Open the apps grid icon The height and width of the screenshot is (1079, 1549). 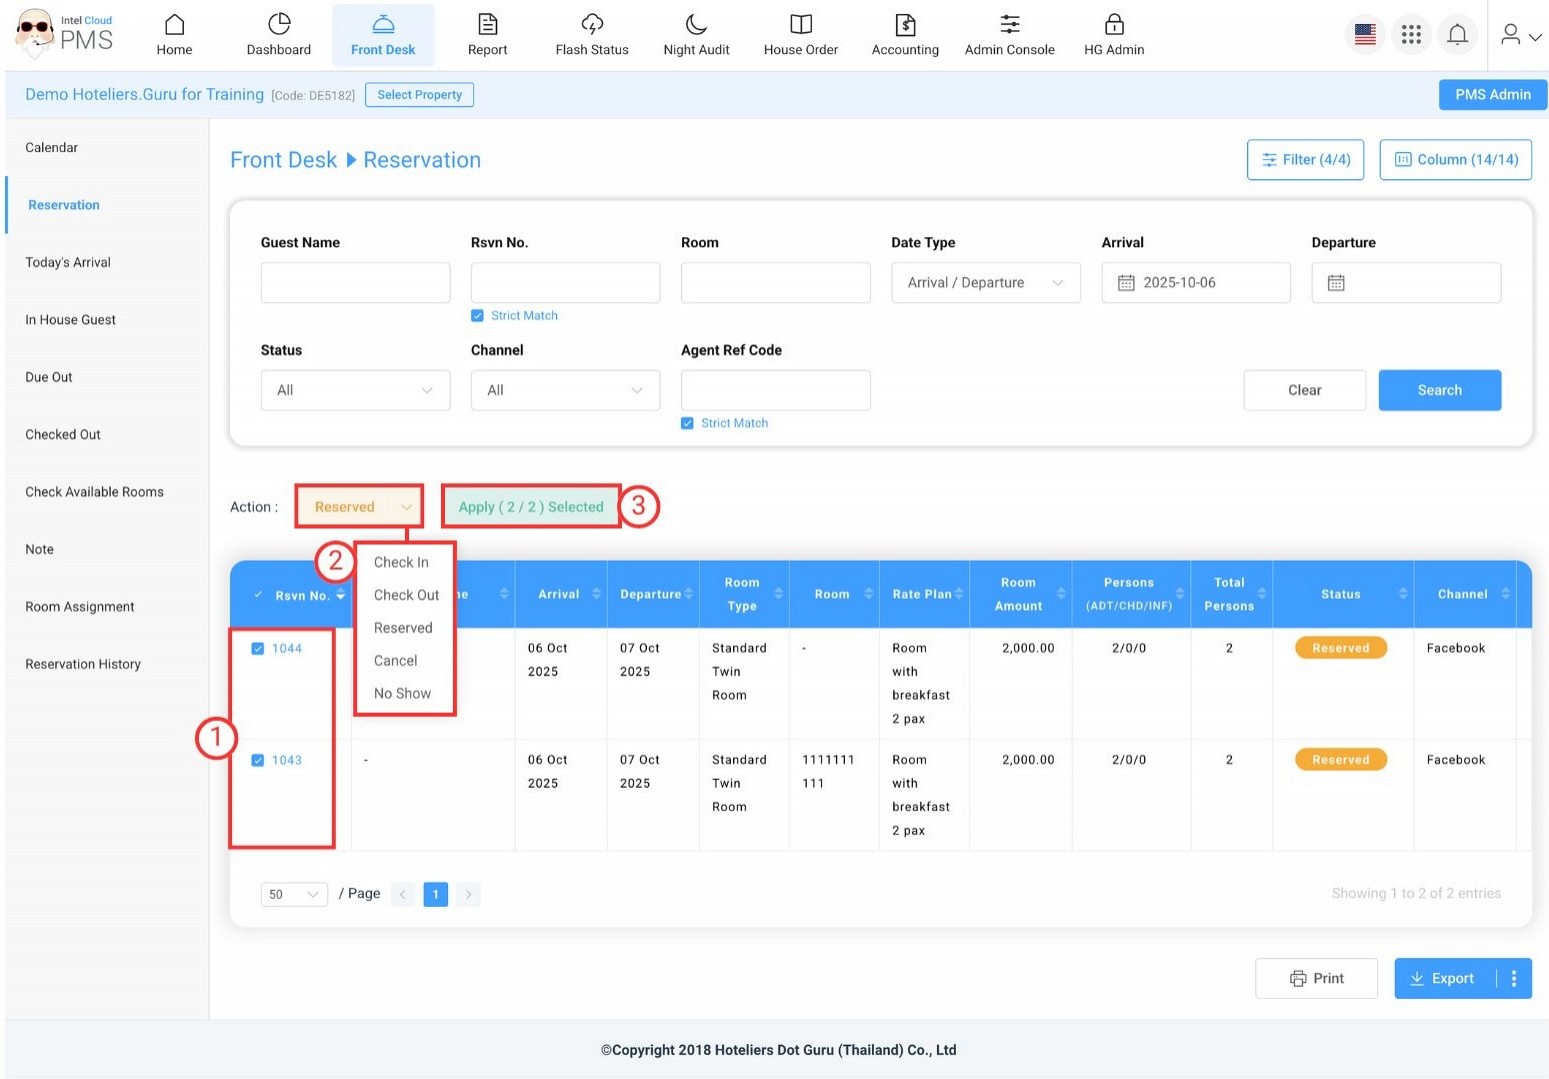click(1411, 35)
